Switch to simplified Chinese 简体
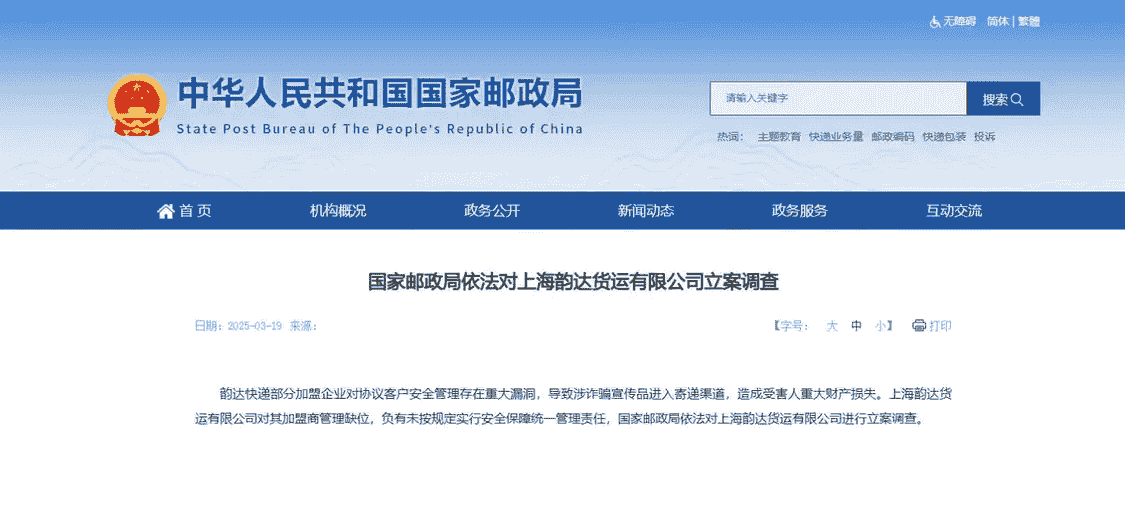This screenshot has height=515, width=1125. pyautogui.click(x=997, y=21)
